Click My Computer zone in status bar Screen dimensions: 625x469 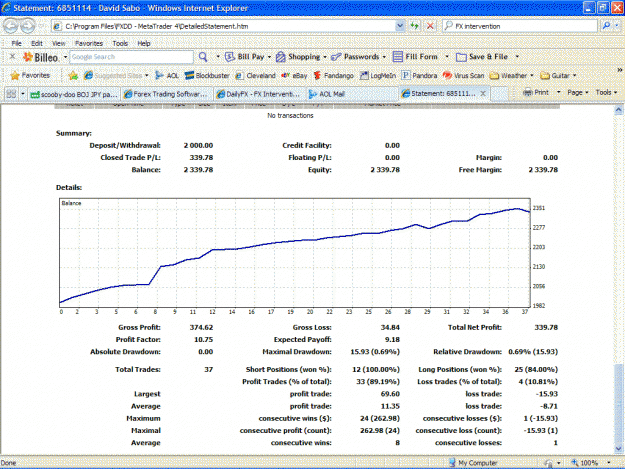473,463
